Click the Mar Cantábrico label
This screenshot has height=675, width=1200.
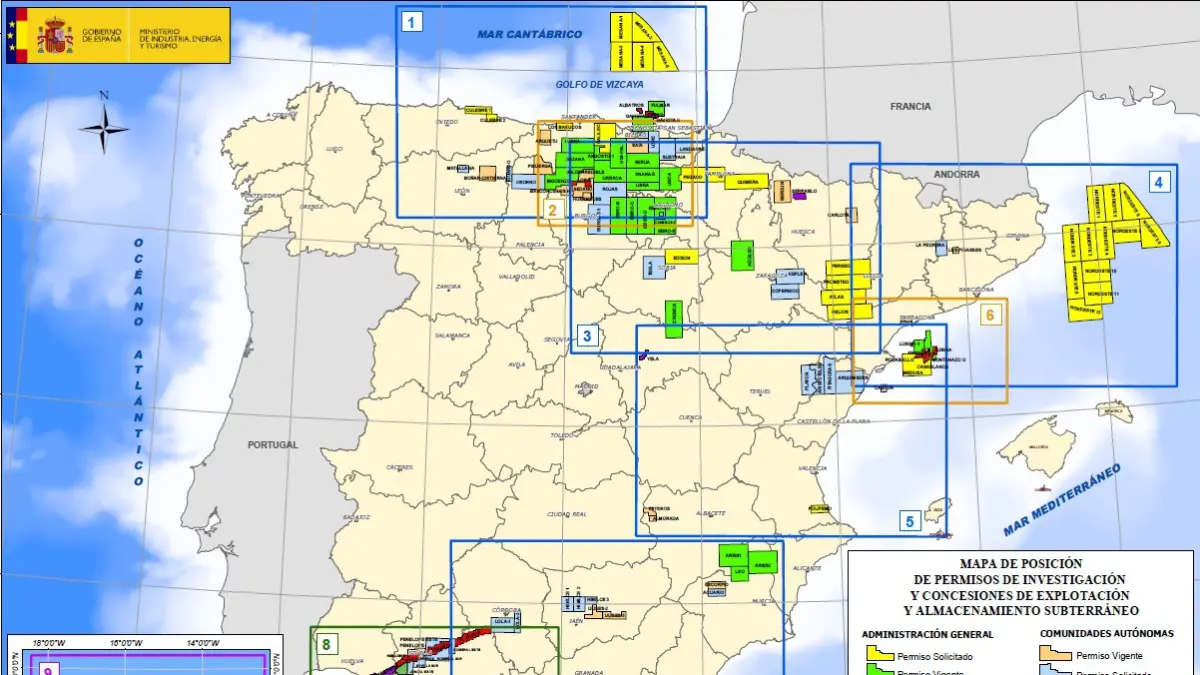coord(529,34)
